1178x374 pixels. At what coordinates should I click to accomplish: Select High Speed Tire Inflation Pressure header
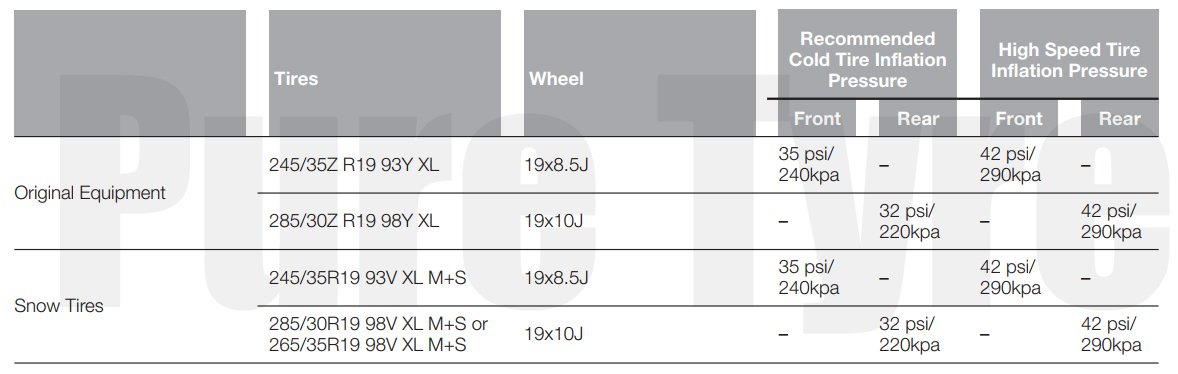click(1068, 60)
